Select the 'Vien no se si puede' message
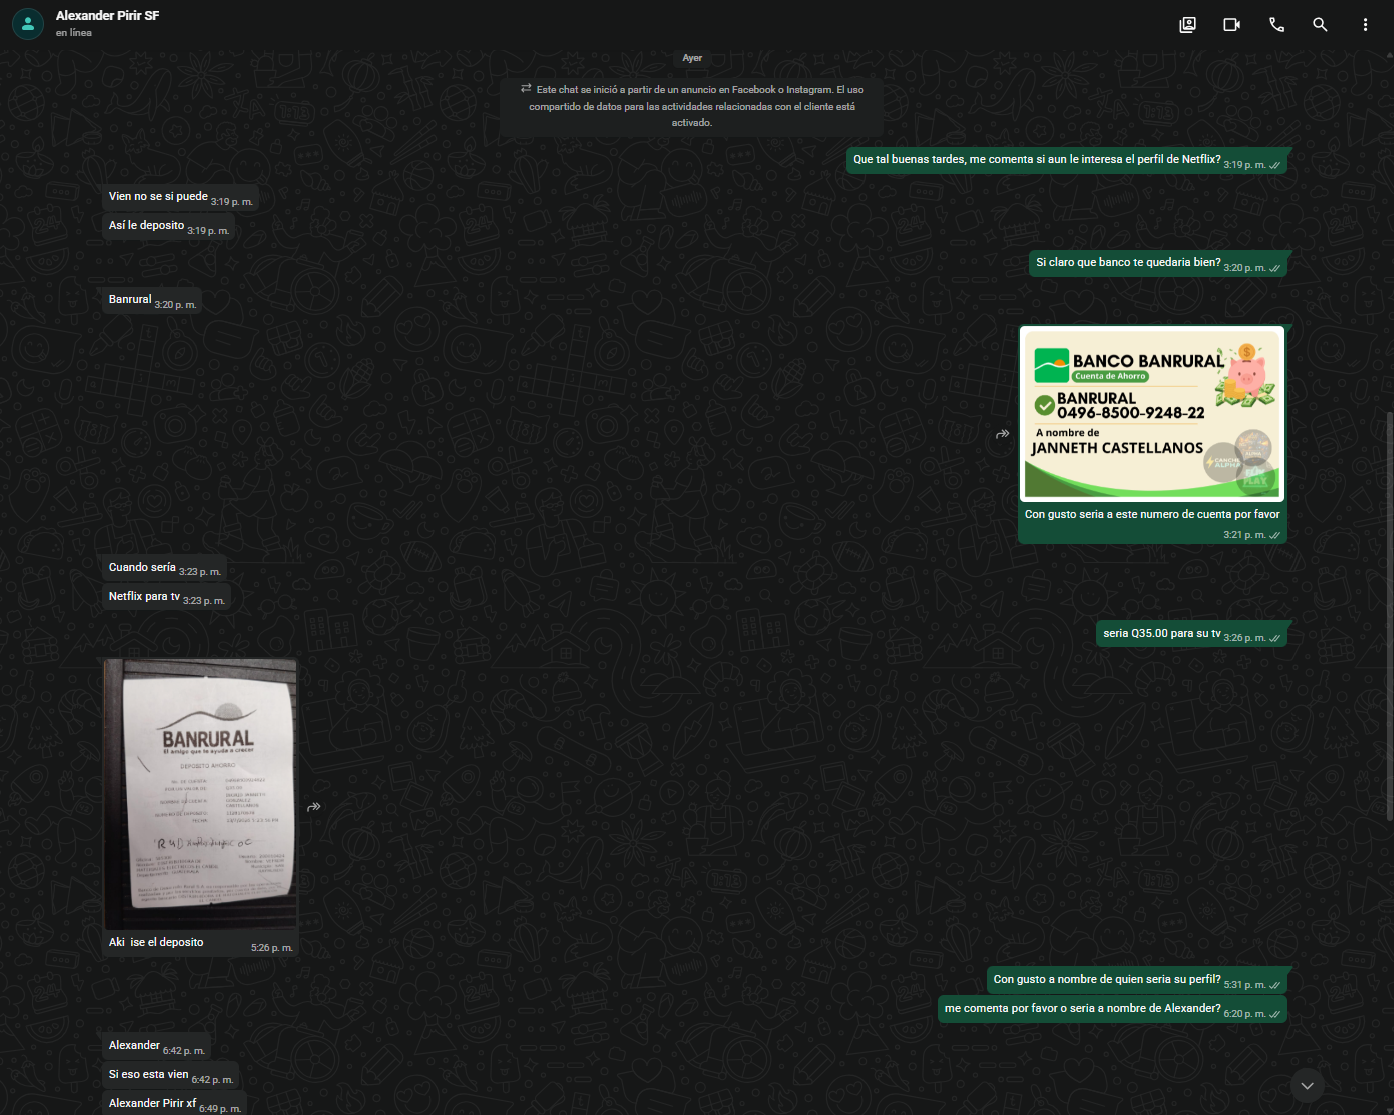The width and height of the screenshot is (1394, 1115). 180,197
